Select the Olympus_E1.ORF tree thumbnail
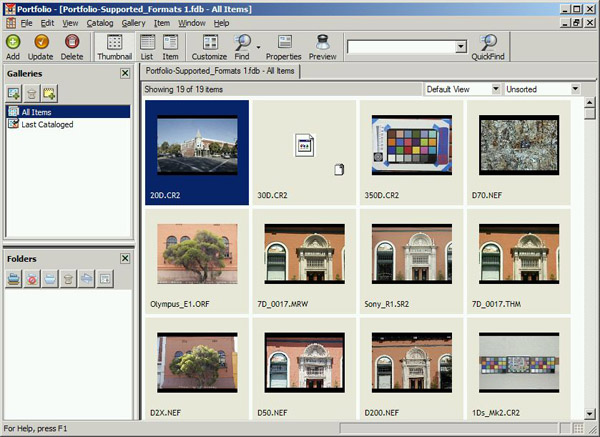This screenshot has width=600, height=437. (x=197, y=261)
